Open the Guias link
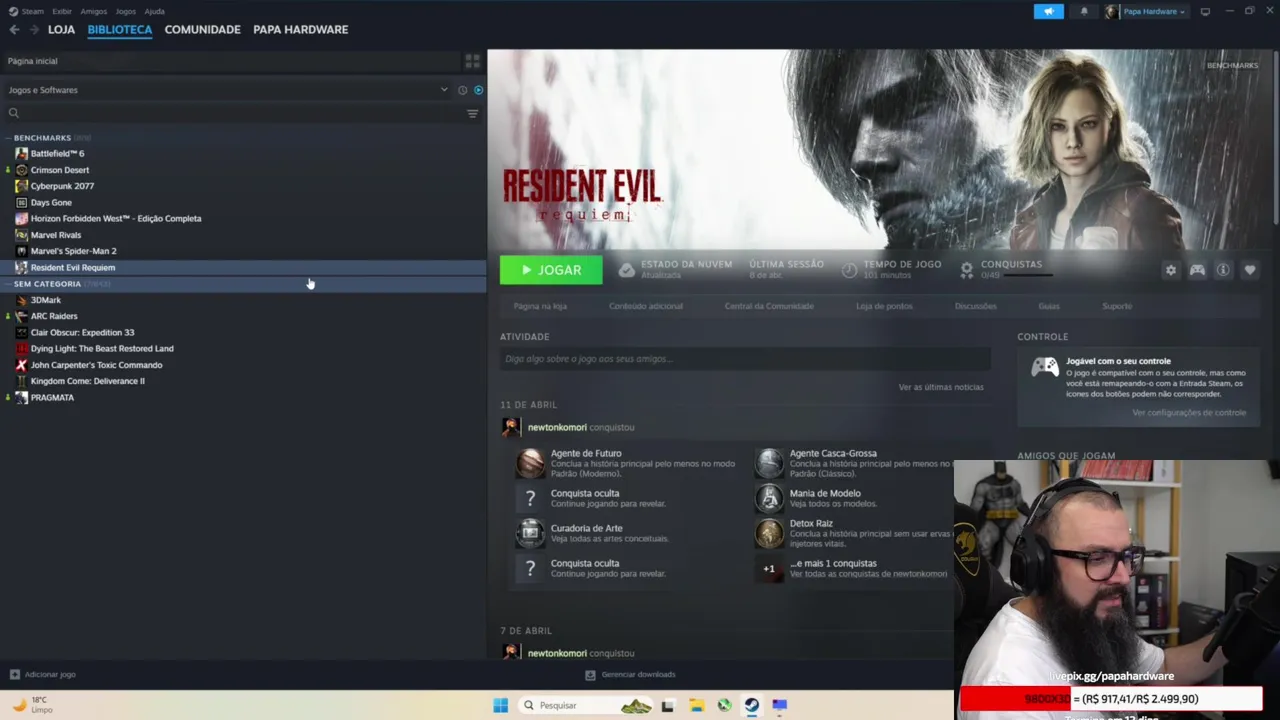 (1049, 306)
